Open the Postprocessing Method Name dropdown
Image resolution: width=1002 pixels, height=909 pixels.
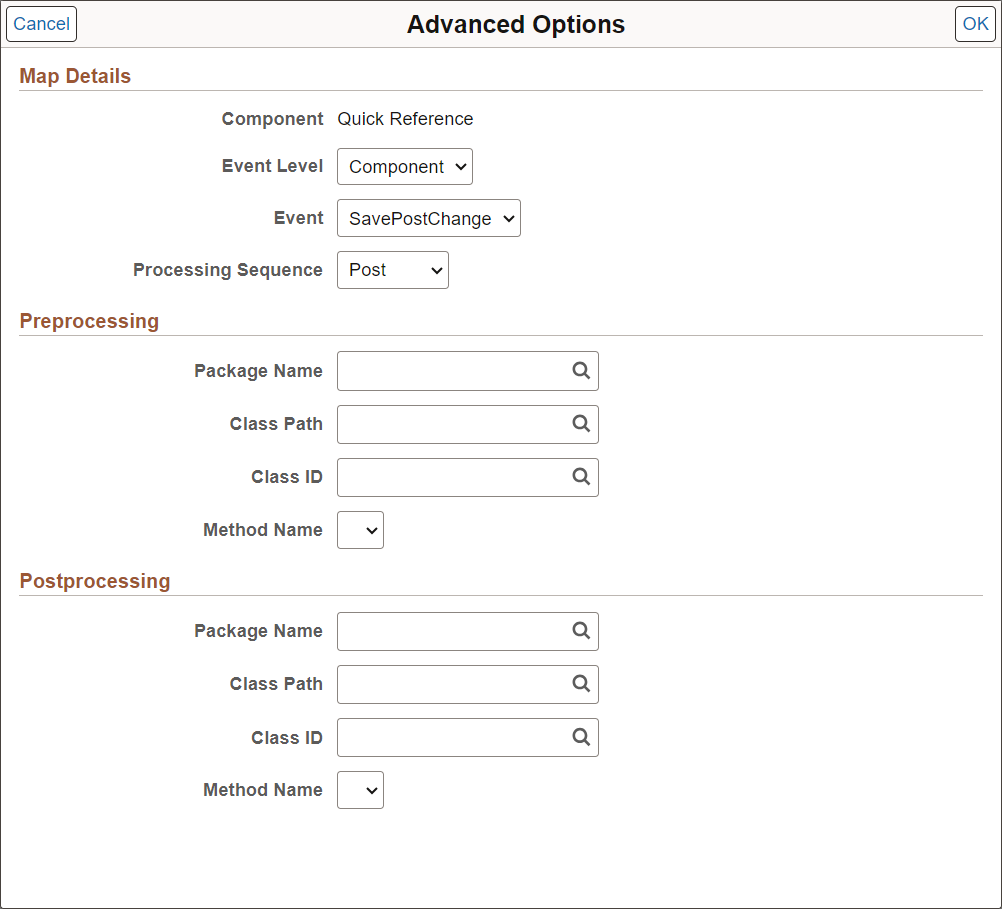360,790
